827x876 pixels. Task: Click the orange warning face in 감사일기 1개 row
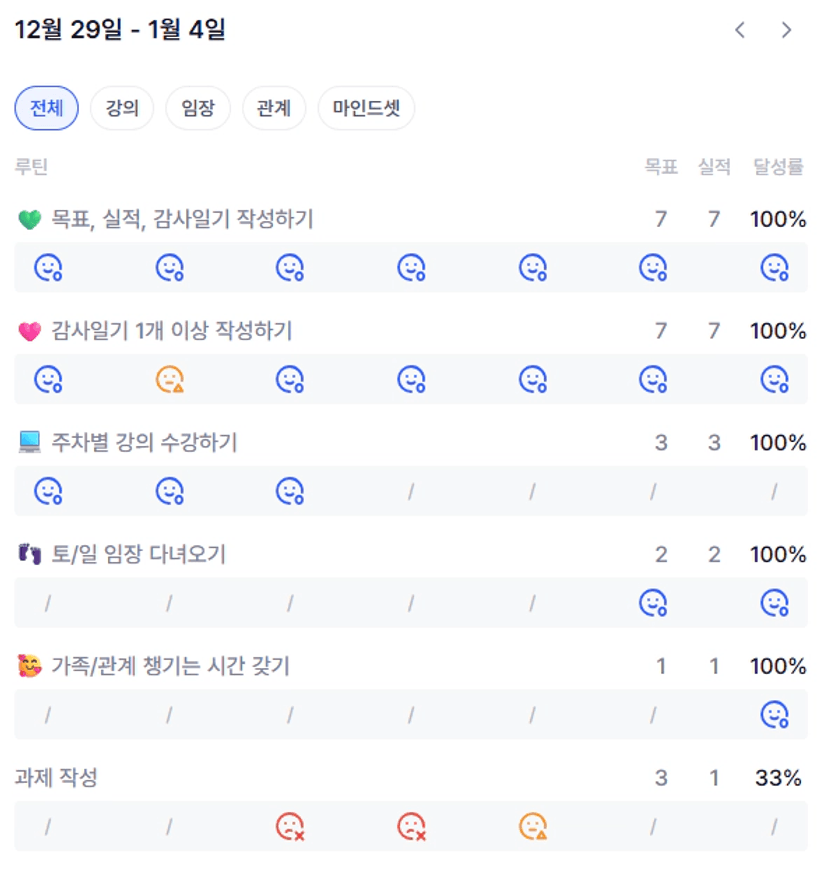tap(170, 380)
